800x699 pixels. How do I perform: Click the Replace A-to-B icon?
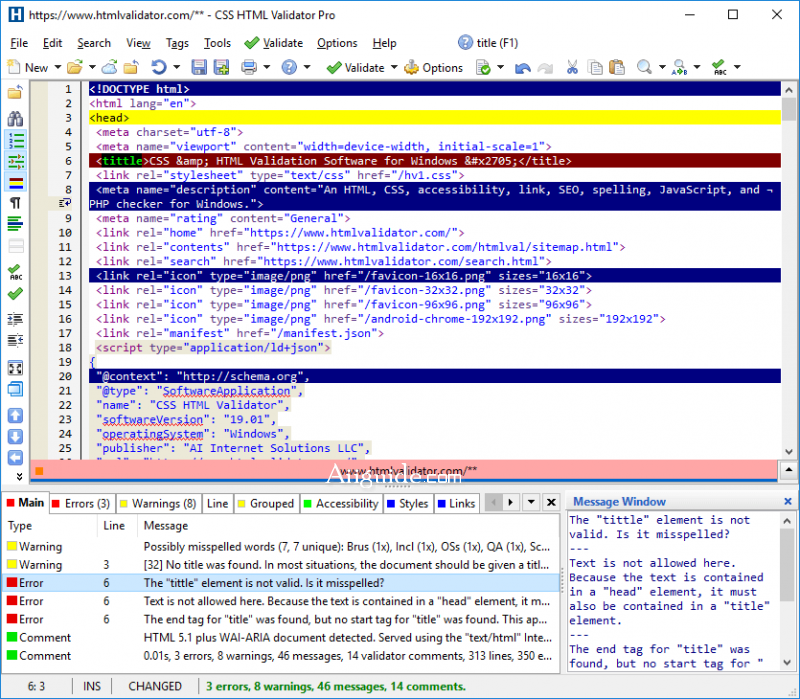click(680, 67)
